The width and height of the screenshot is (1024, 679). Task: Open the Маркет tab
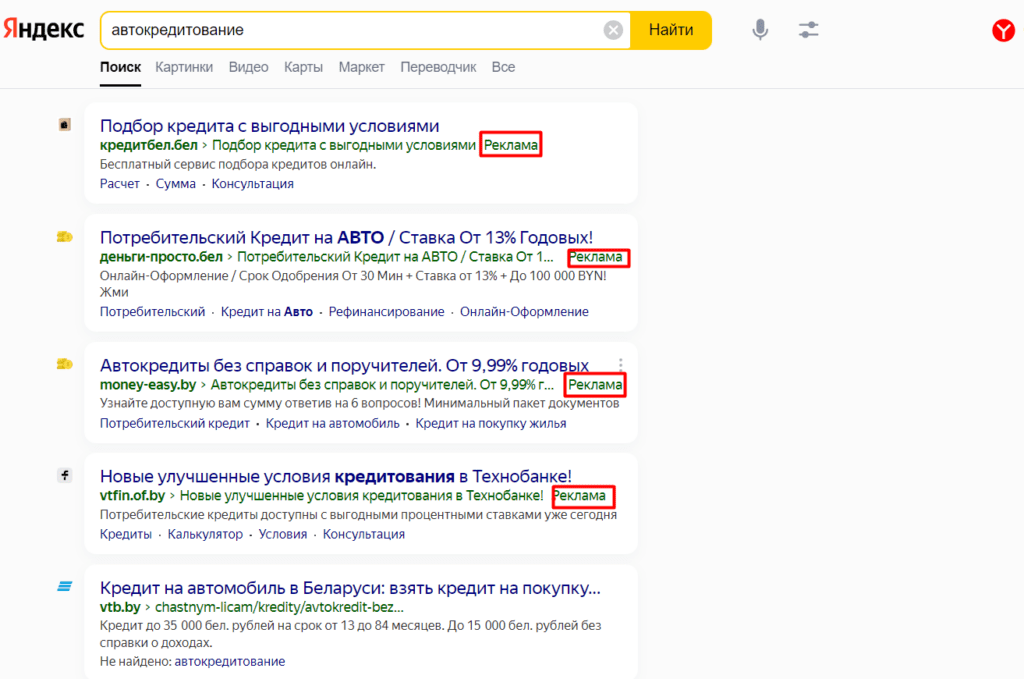pyautogui.click(x=361, y=67)
